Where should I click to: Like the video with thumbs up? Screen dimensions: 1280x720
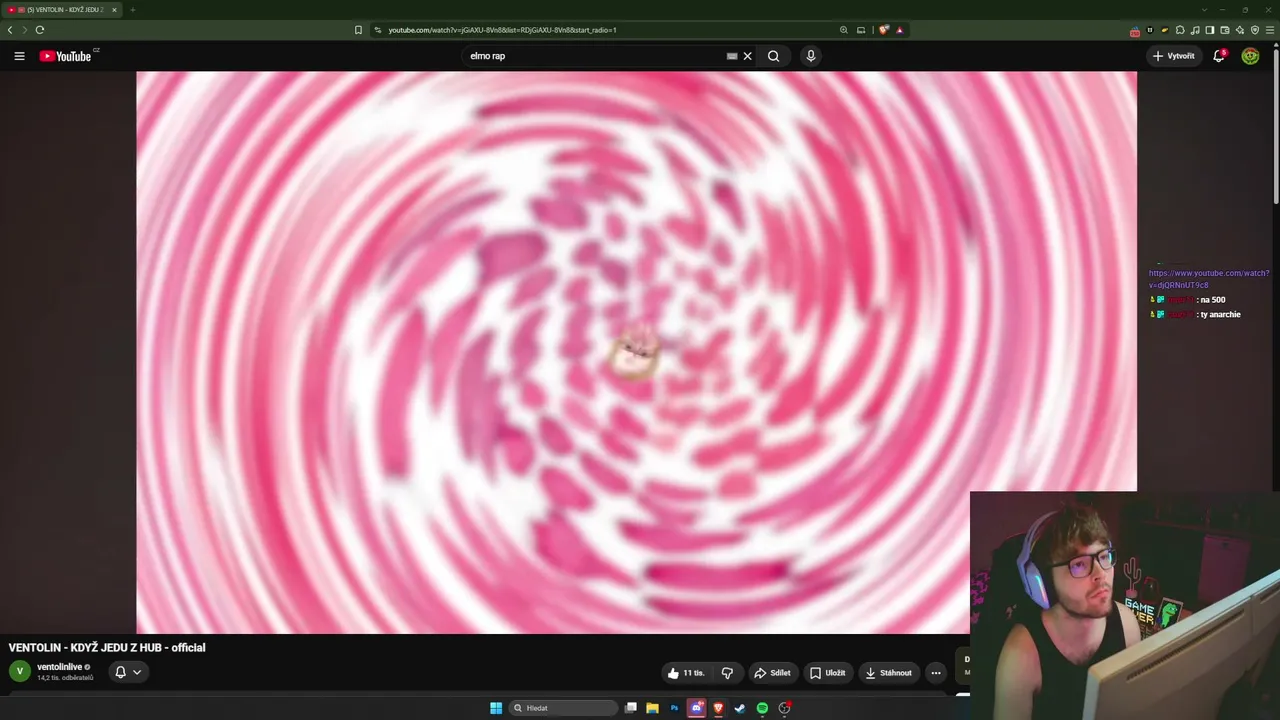click(x=686, y=673)
